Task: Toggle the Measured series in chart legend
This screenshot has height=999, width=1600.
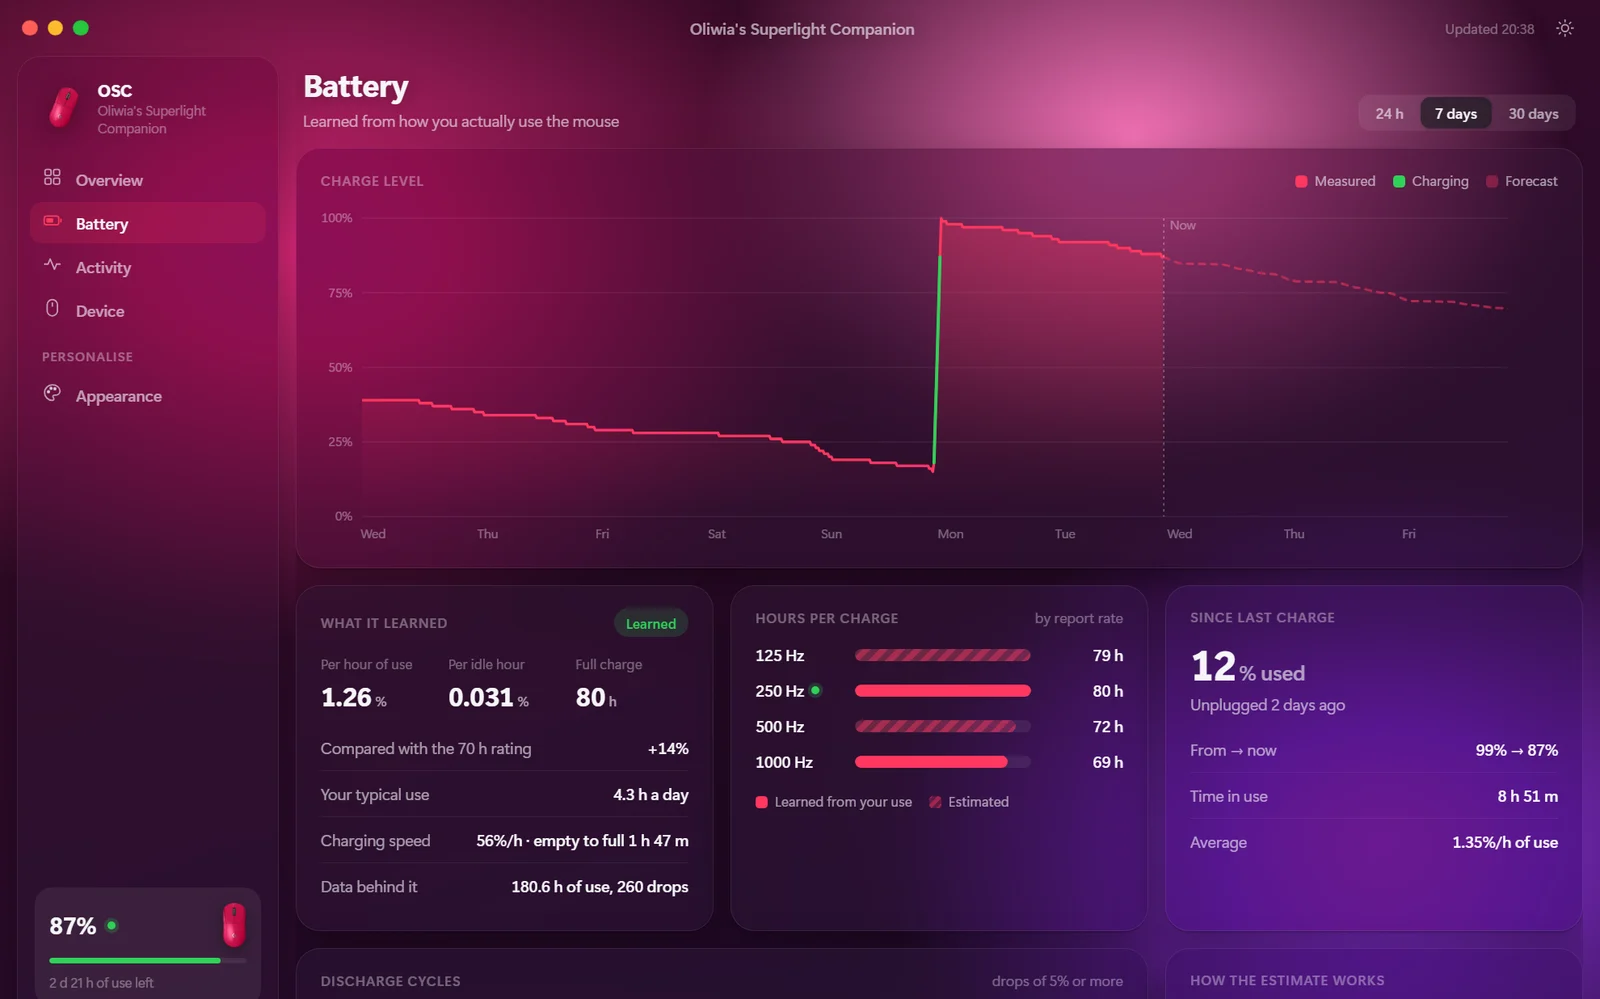Action: tap(1335, 181)
